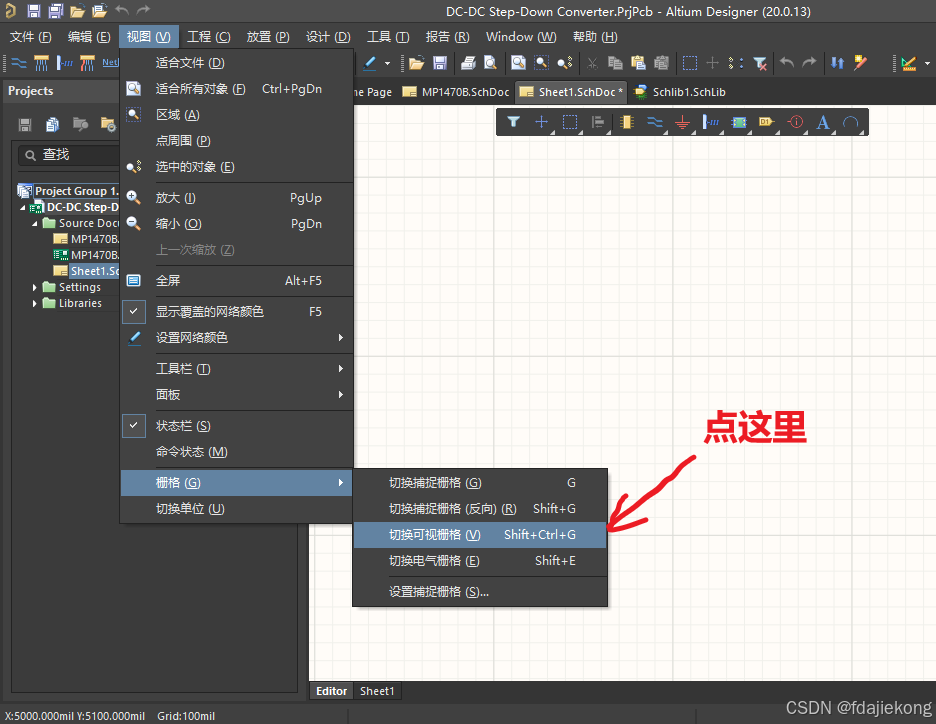
Task: Toggle 状态栏 (S) checked item
Action: pyautogui.click(x=237, y=426)
